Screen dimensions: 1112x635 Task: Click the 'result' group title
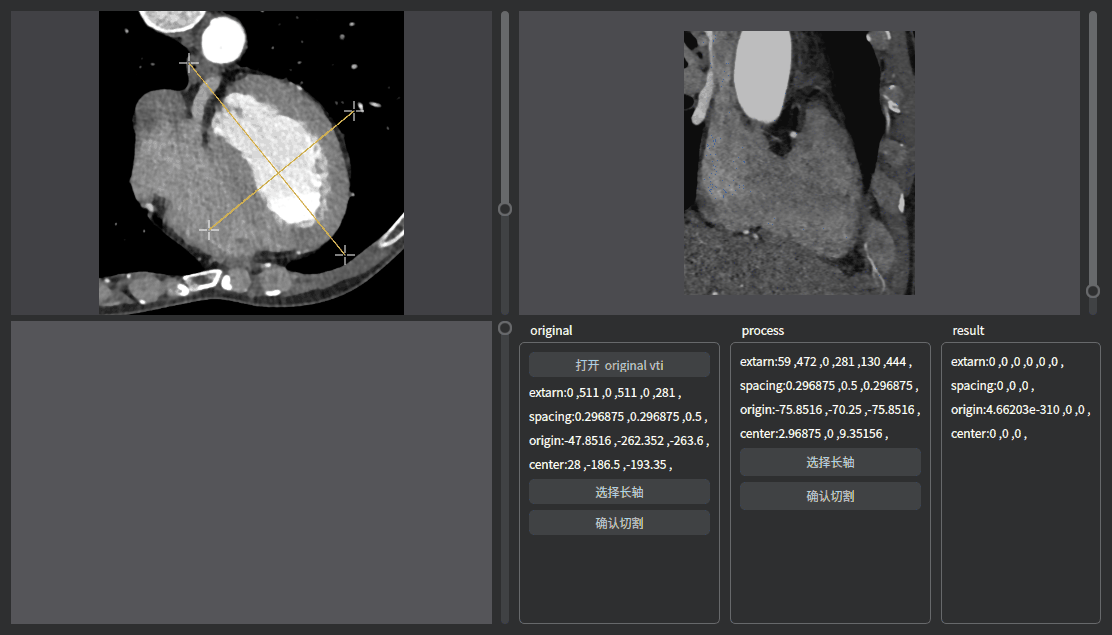pos(968,331)
